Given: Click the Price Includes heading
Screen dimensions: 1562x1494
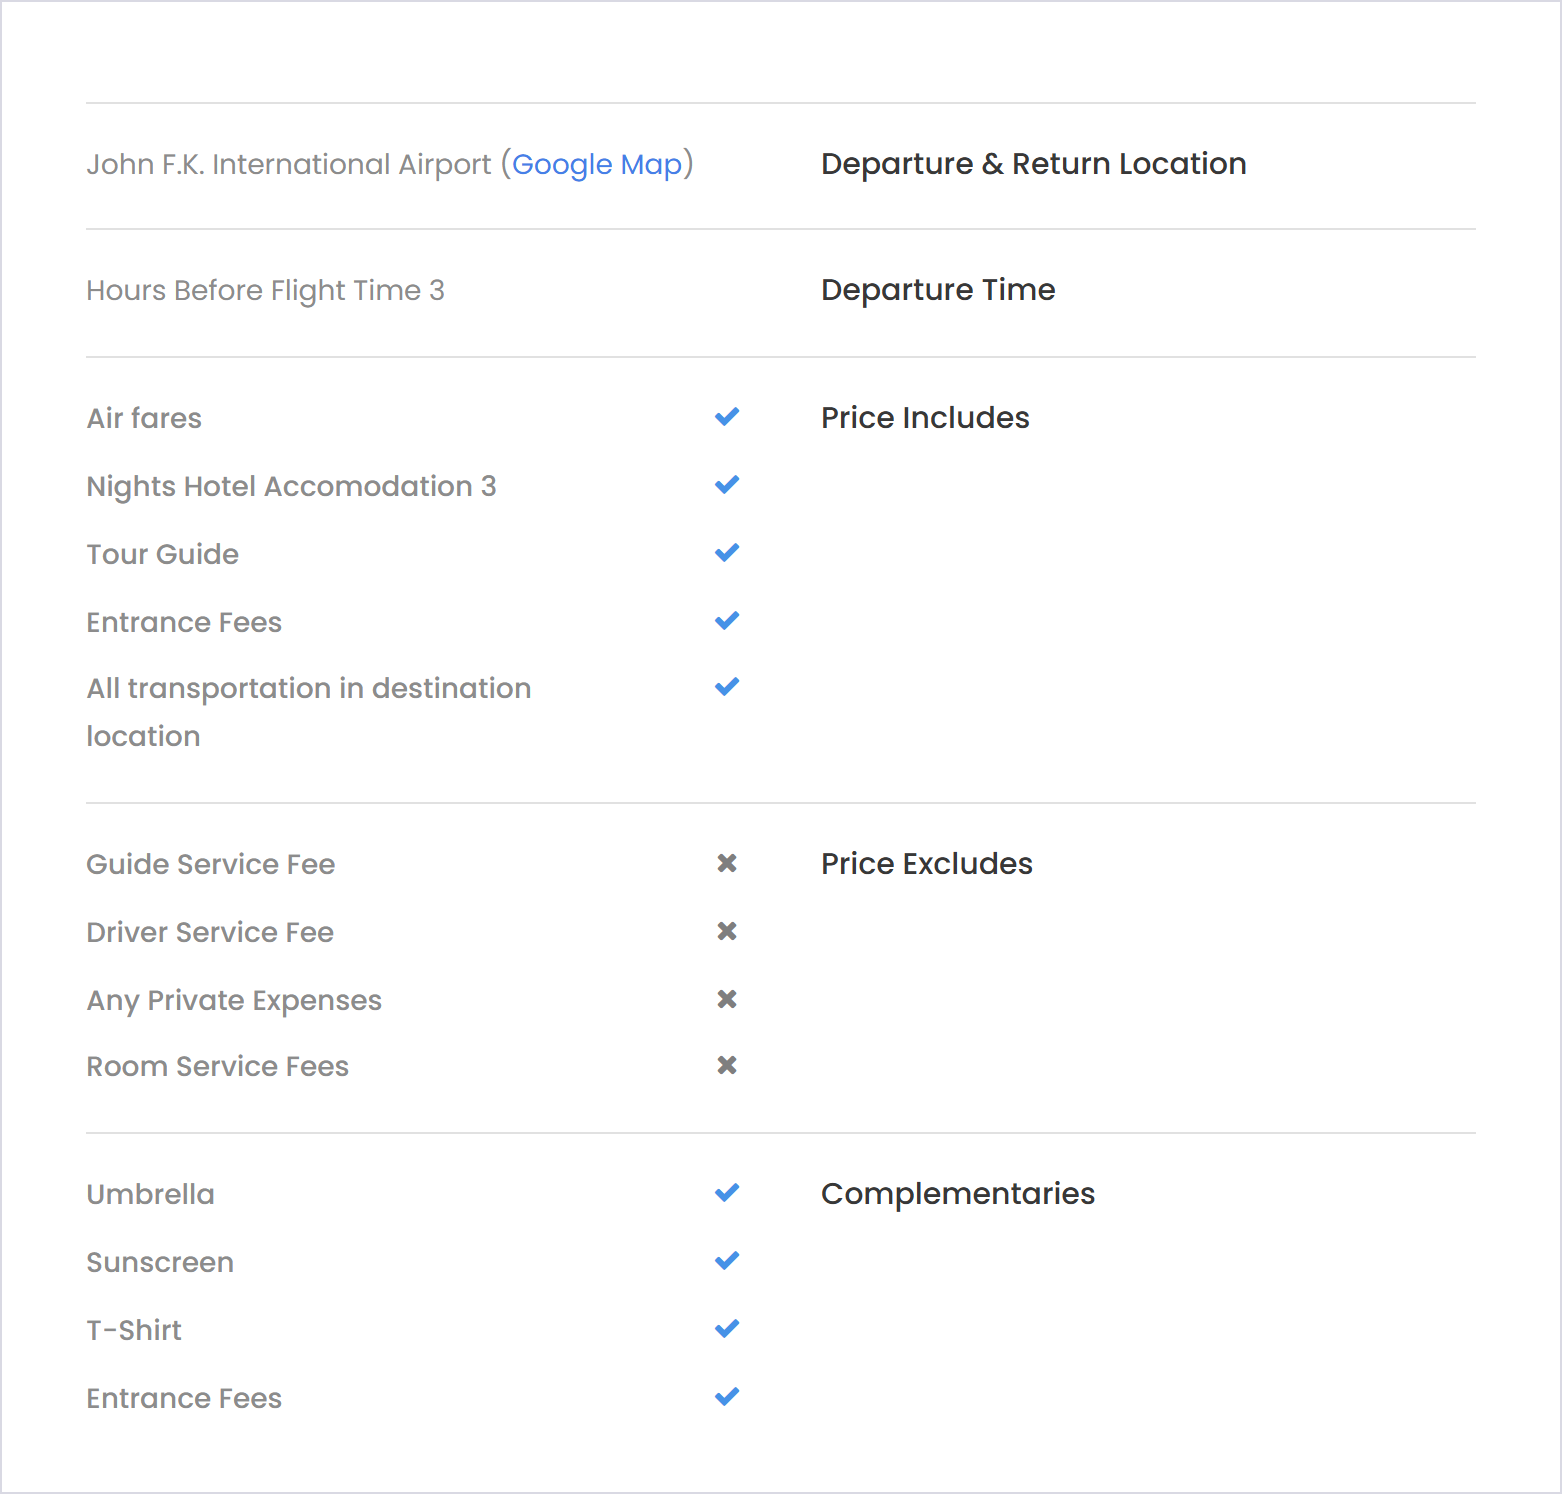Looking at the screenshot, I should [925, 418].
